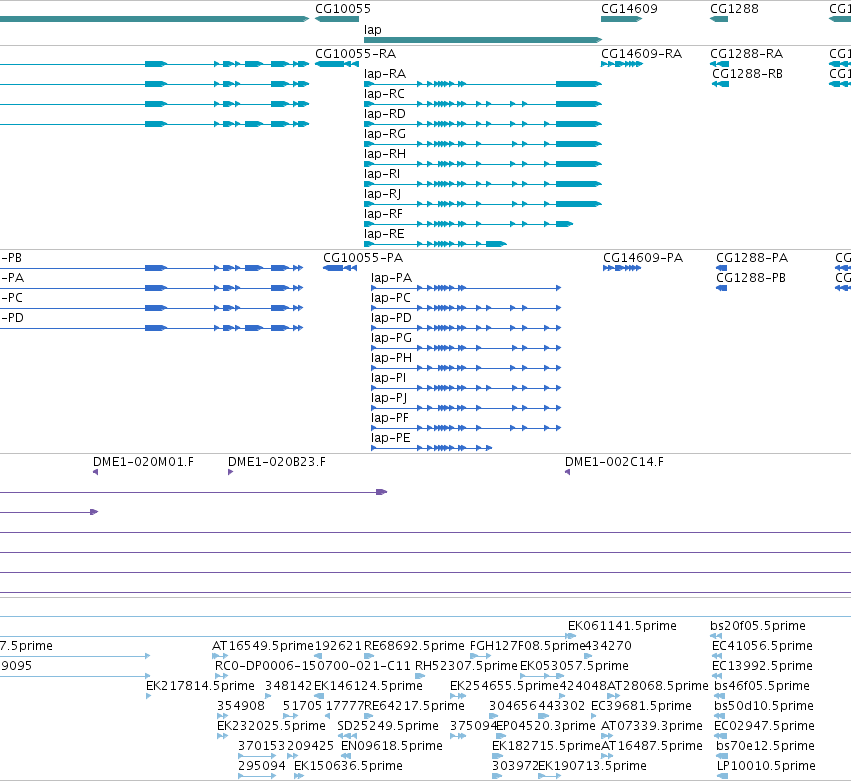Image resolution: width=851 pixels, height=781 pixels.
Task: Click the DME1-020B23.F marker label
Action: coord(277,462)
